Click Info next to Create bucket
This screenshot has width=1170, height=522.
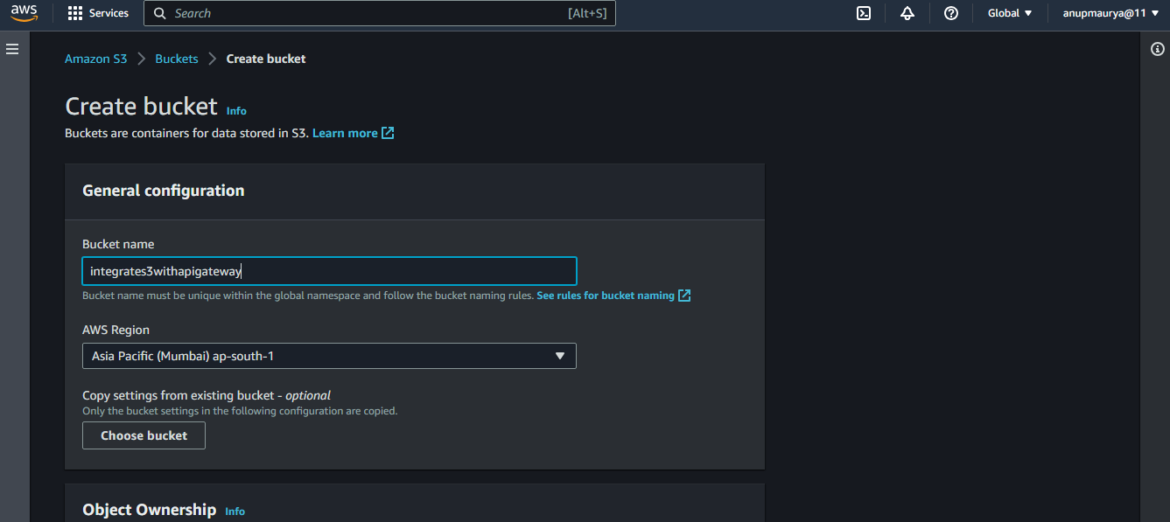(x=236, y=111)
